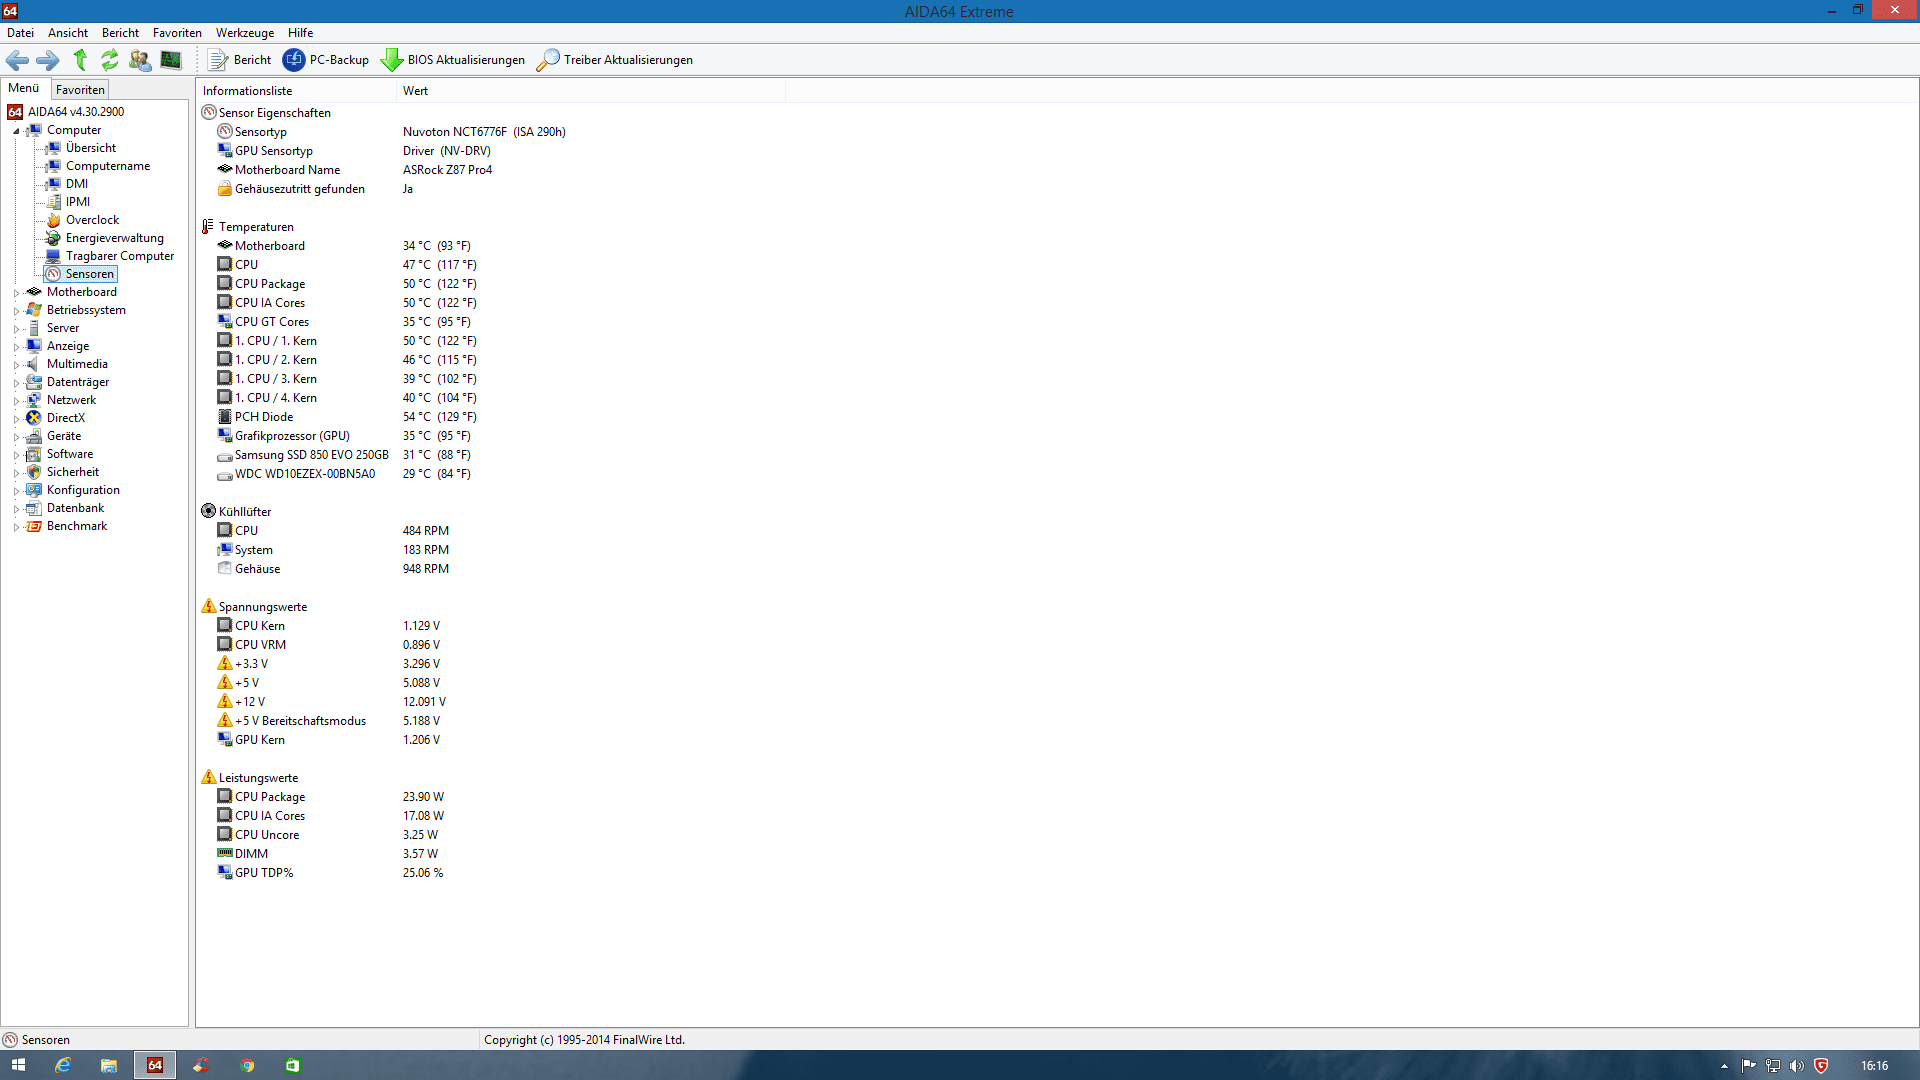Open the Bericht menu
Screen dimensions: 1920x1080
pos(120,33)
